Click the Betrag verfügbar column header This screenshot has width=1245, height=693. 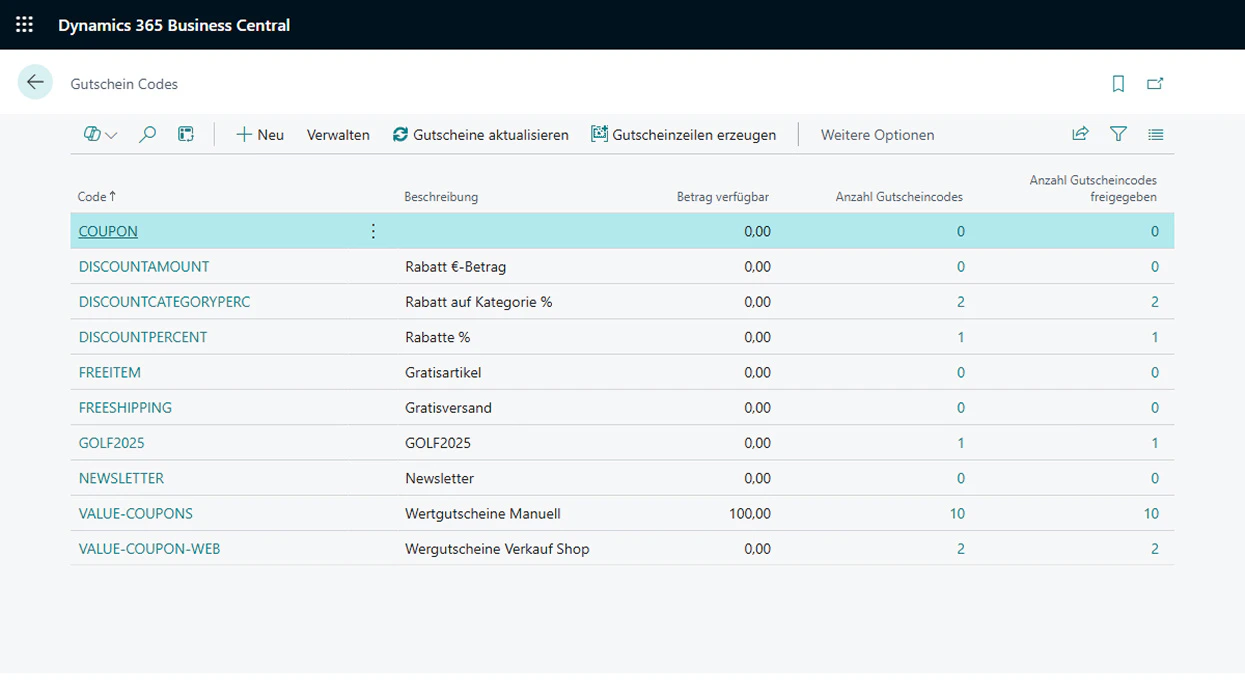point(723,197)
